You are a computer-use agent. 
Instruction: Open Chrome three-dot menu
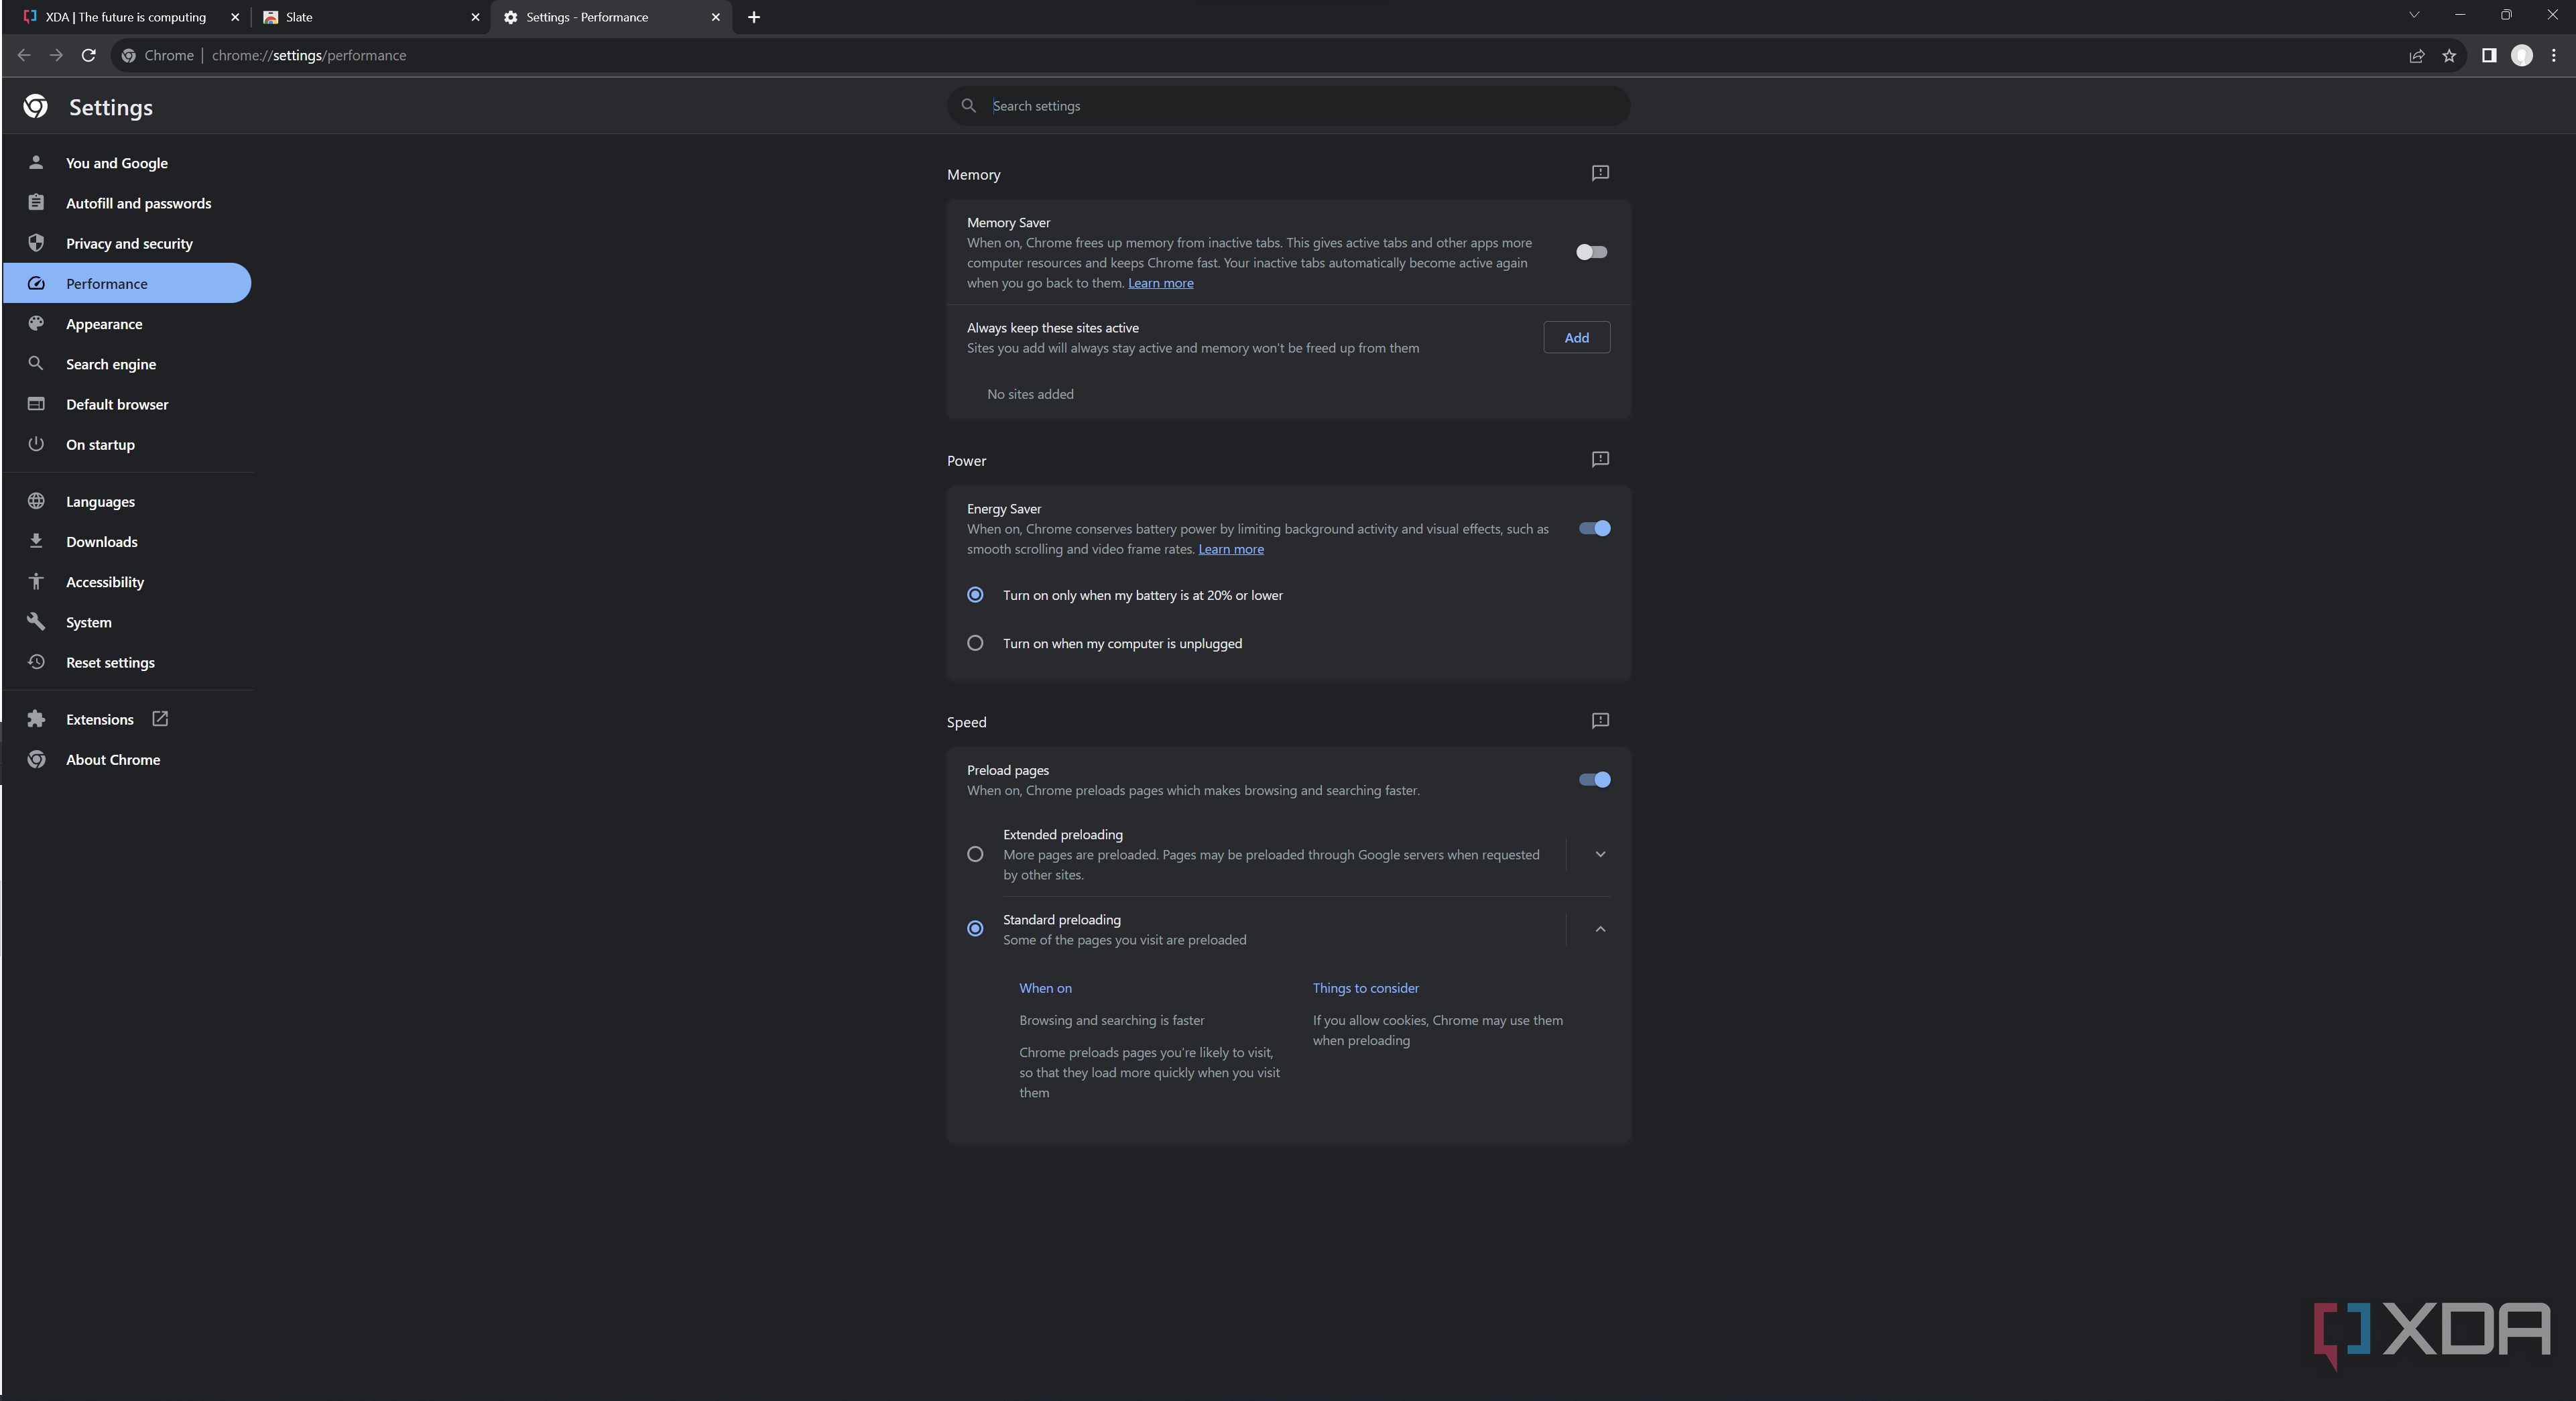(2554, 55)
